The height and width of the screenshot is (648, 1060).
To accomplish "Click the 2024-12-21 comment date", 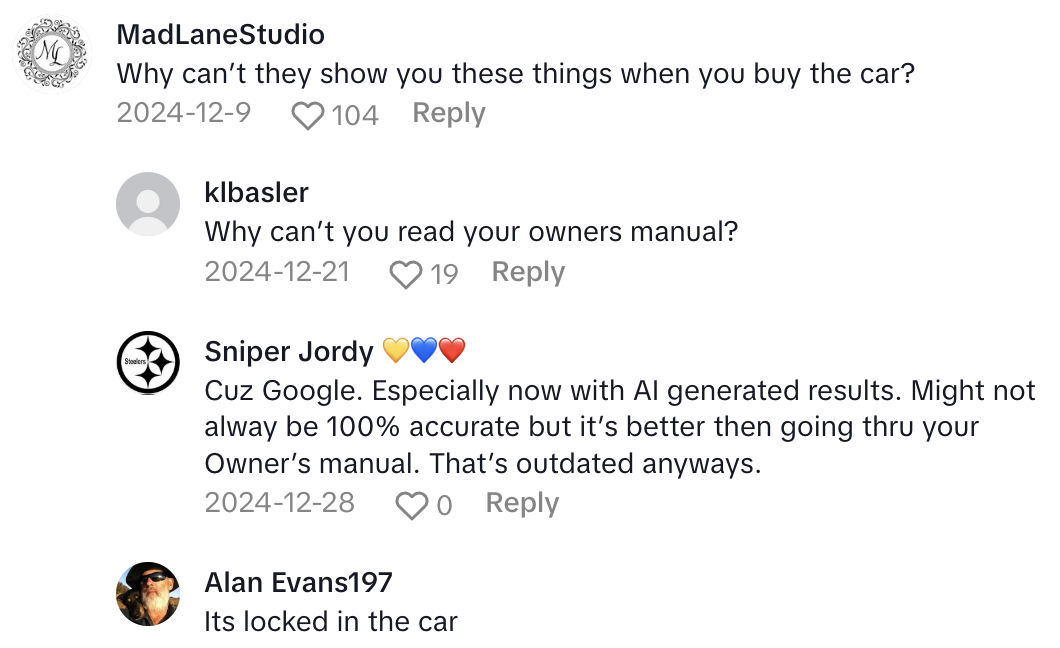I will 277,272.
